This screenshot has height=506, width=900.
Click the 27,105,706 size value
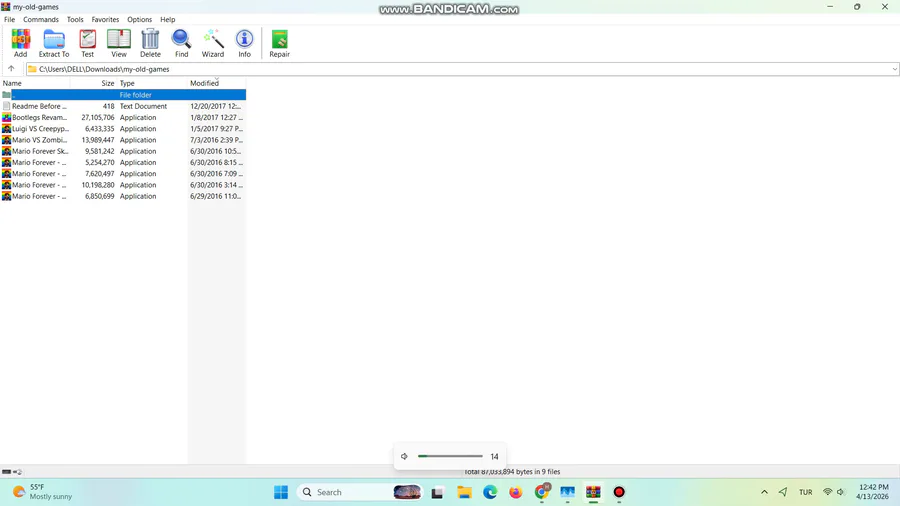[98, 118]
